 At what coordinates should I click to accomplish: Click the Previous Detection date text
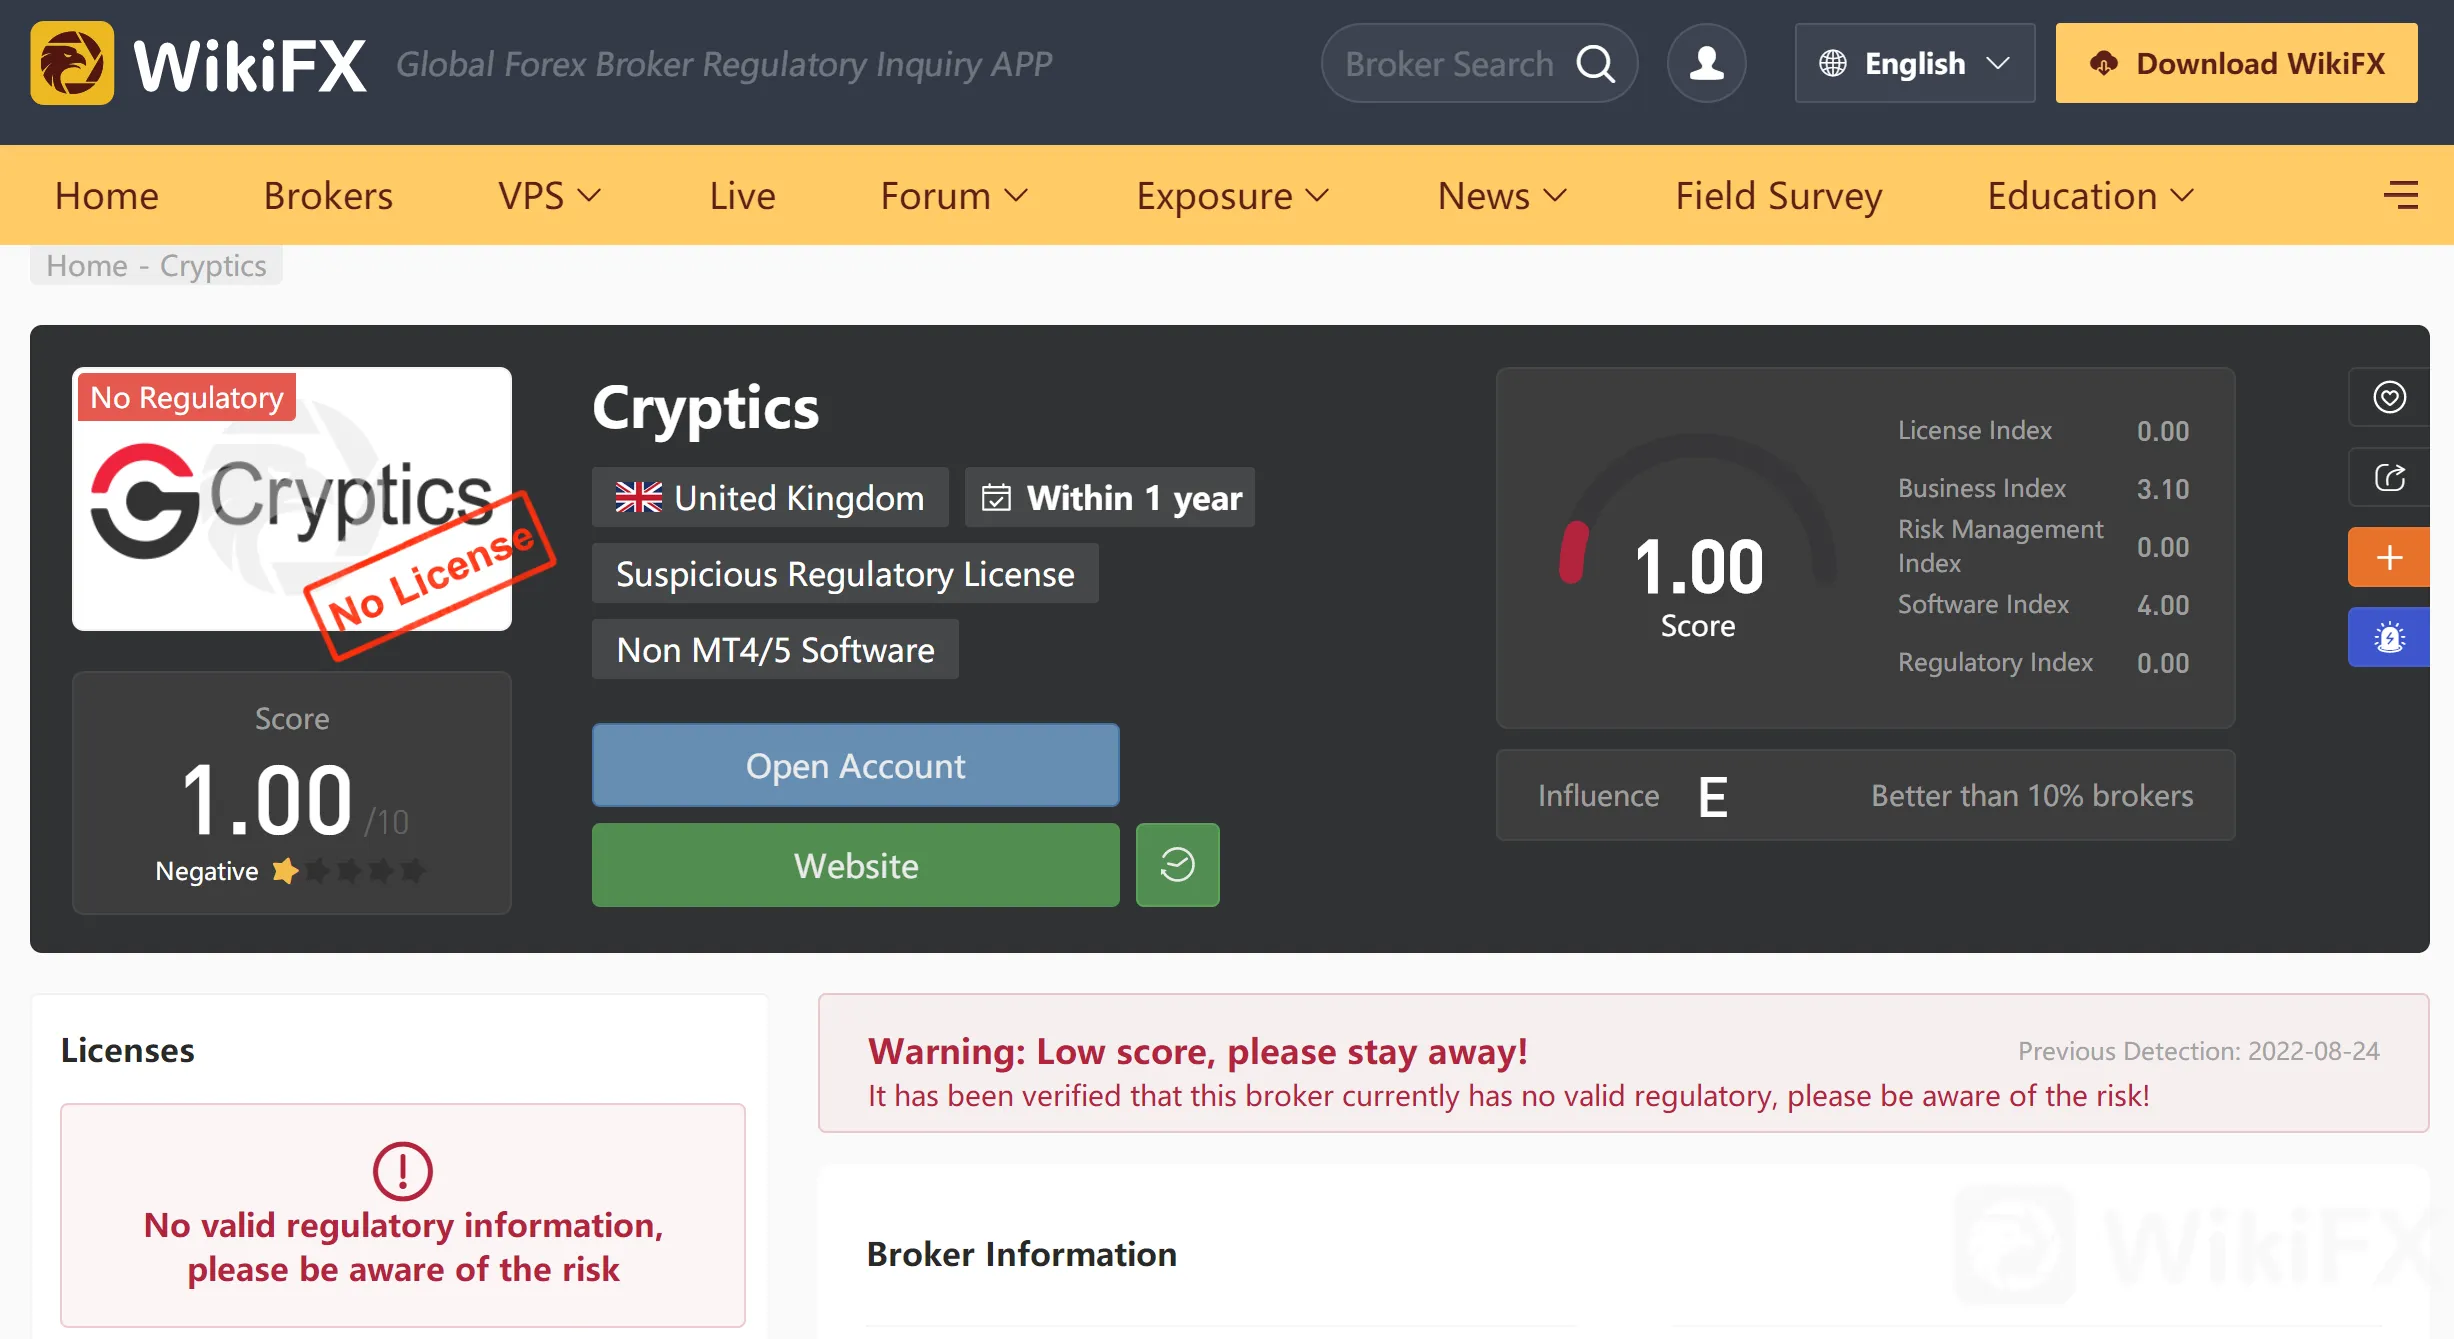pyautogui.click(x=2198, y=1051)
